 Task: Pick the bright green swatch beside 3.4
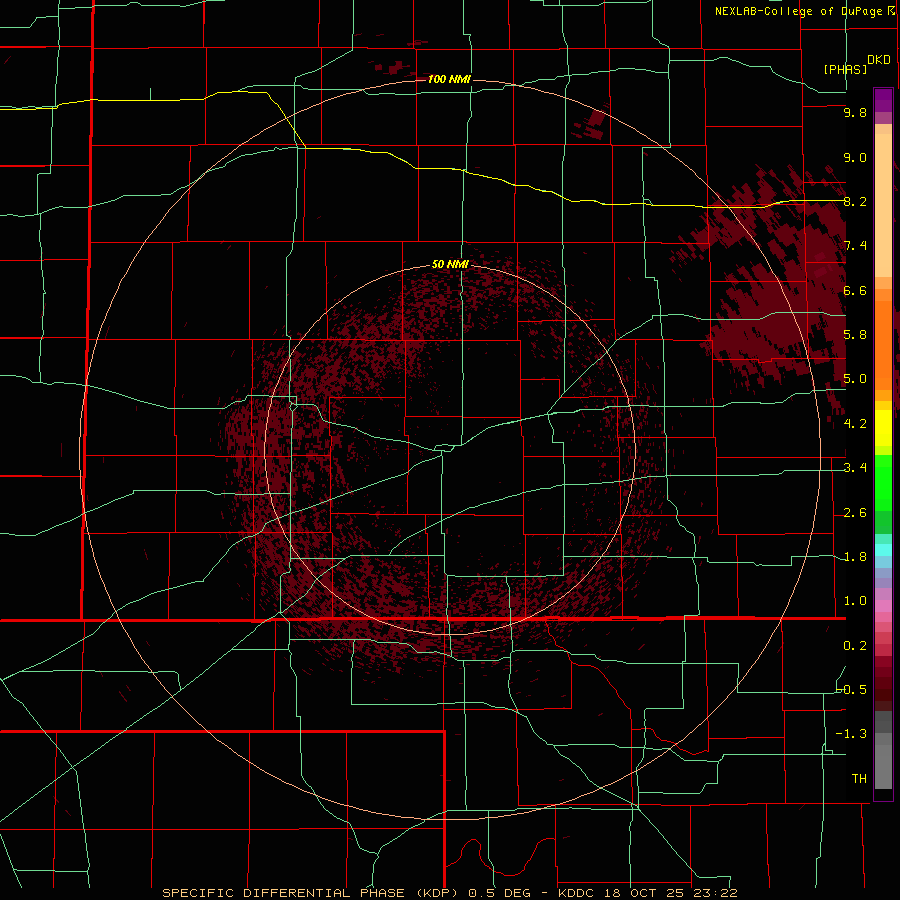tap(883, 482)
